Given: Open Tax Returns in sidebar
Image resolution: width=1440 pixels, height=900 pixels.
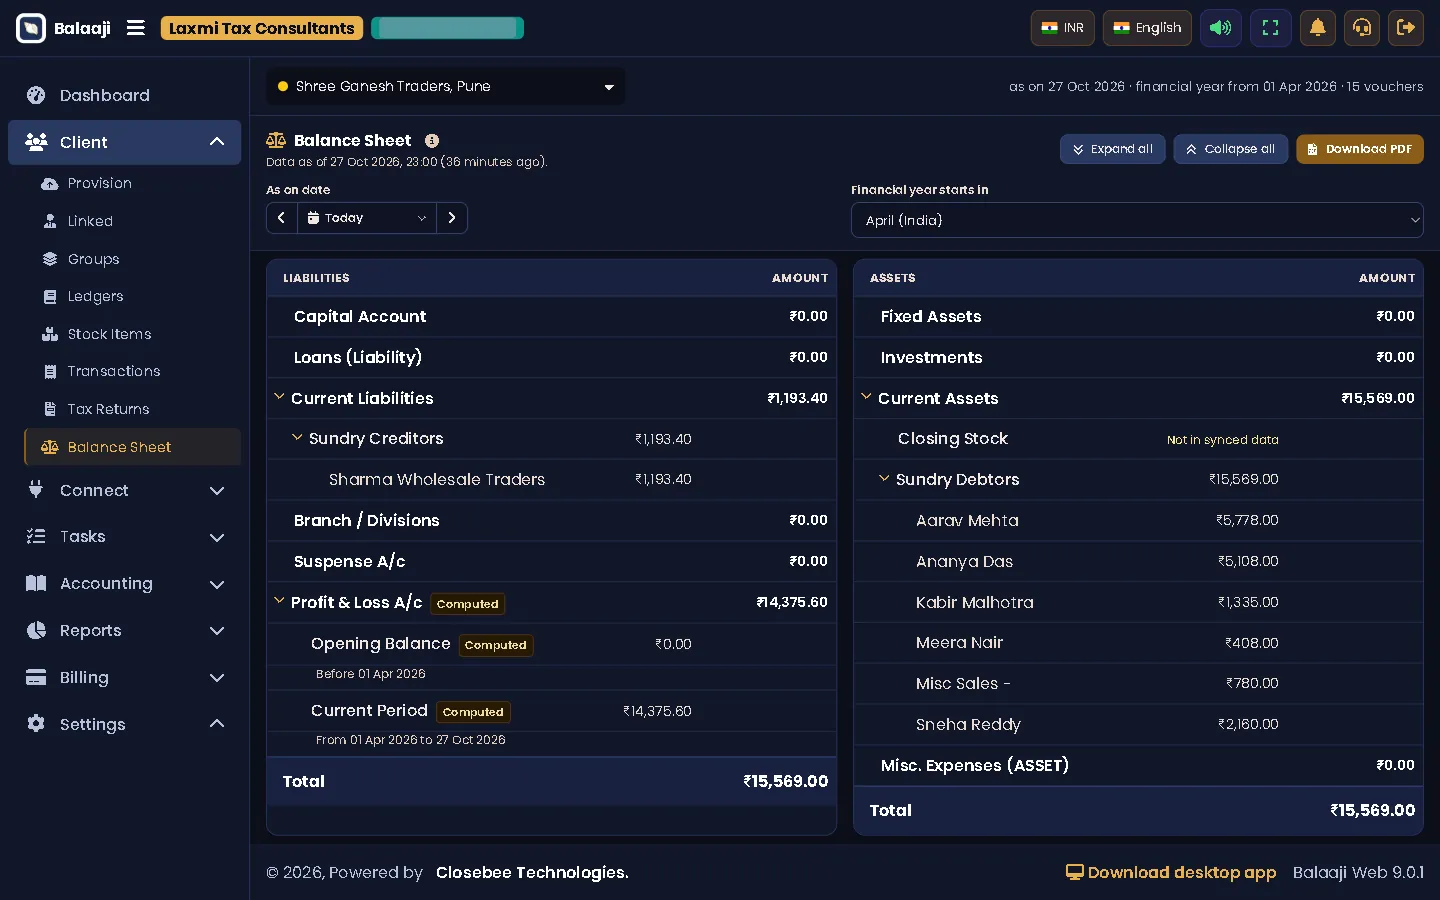Looking at the screenshot, I should [132, 409].
